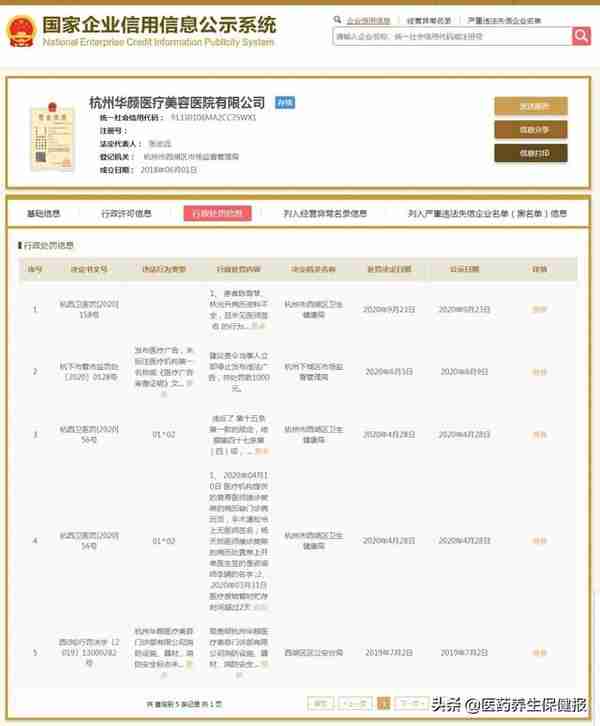Switch to the 行政许可信息 tab
Viewport: 600px width, 726px height.
(x=126, y=213)
